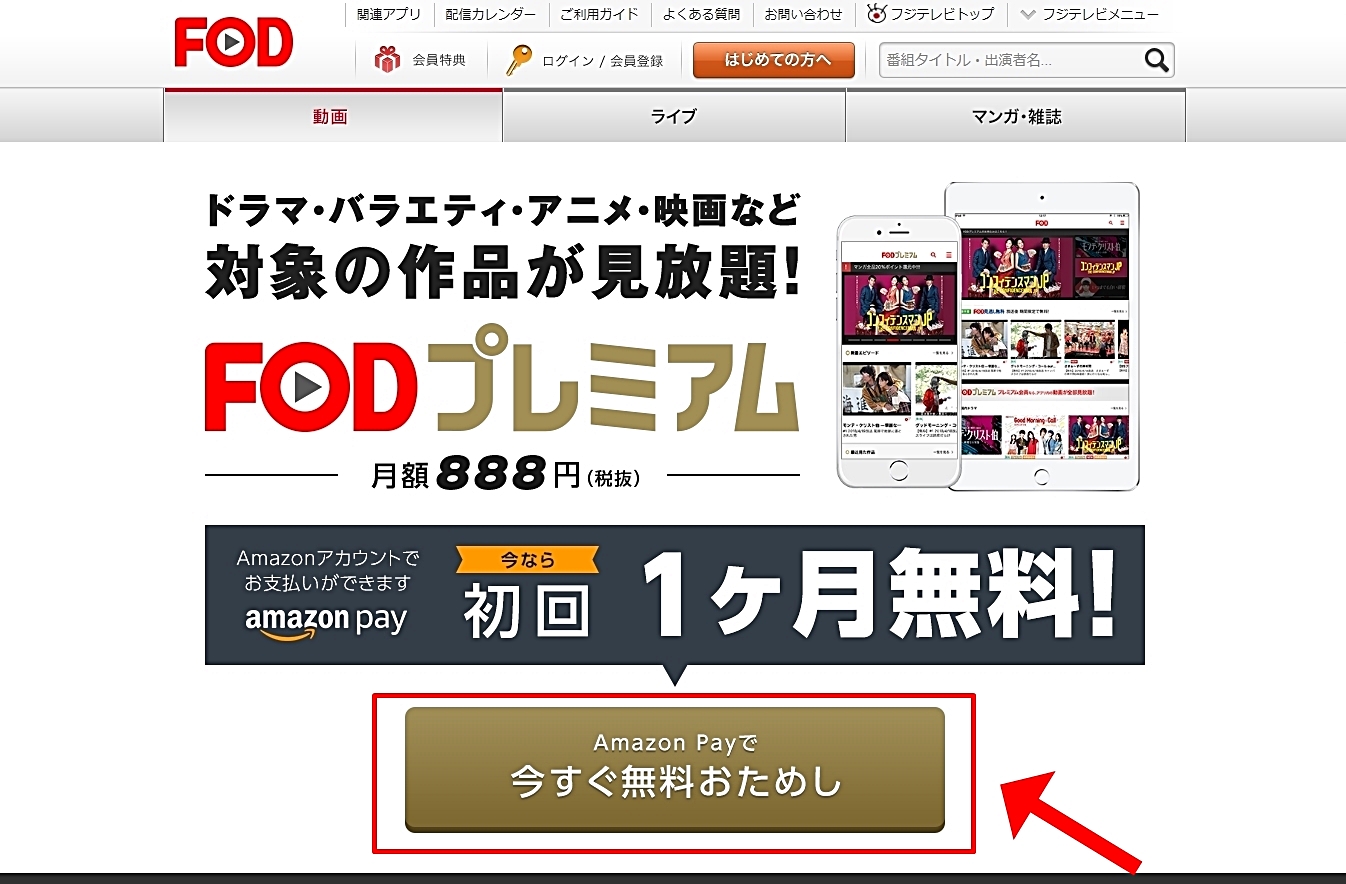
Task: Click the FOD logo in the header
Action: pos(234,42)
